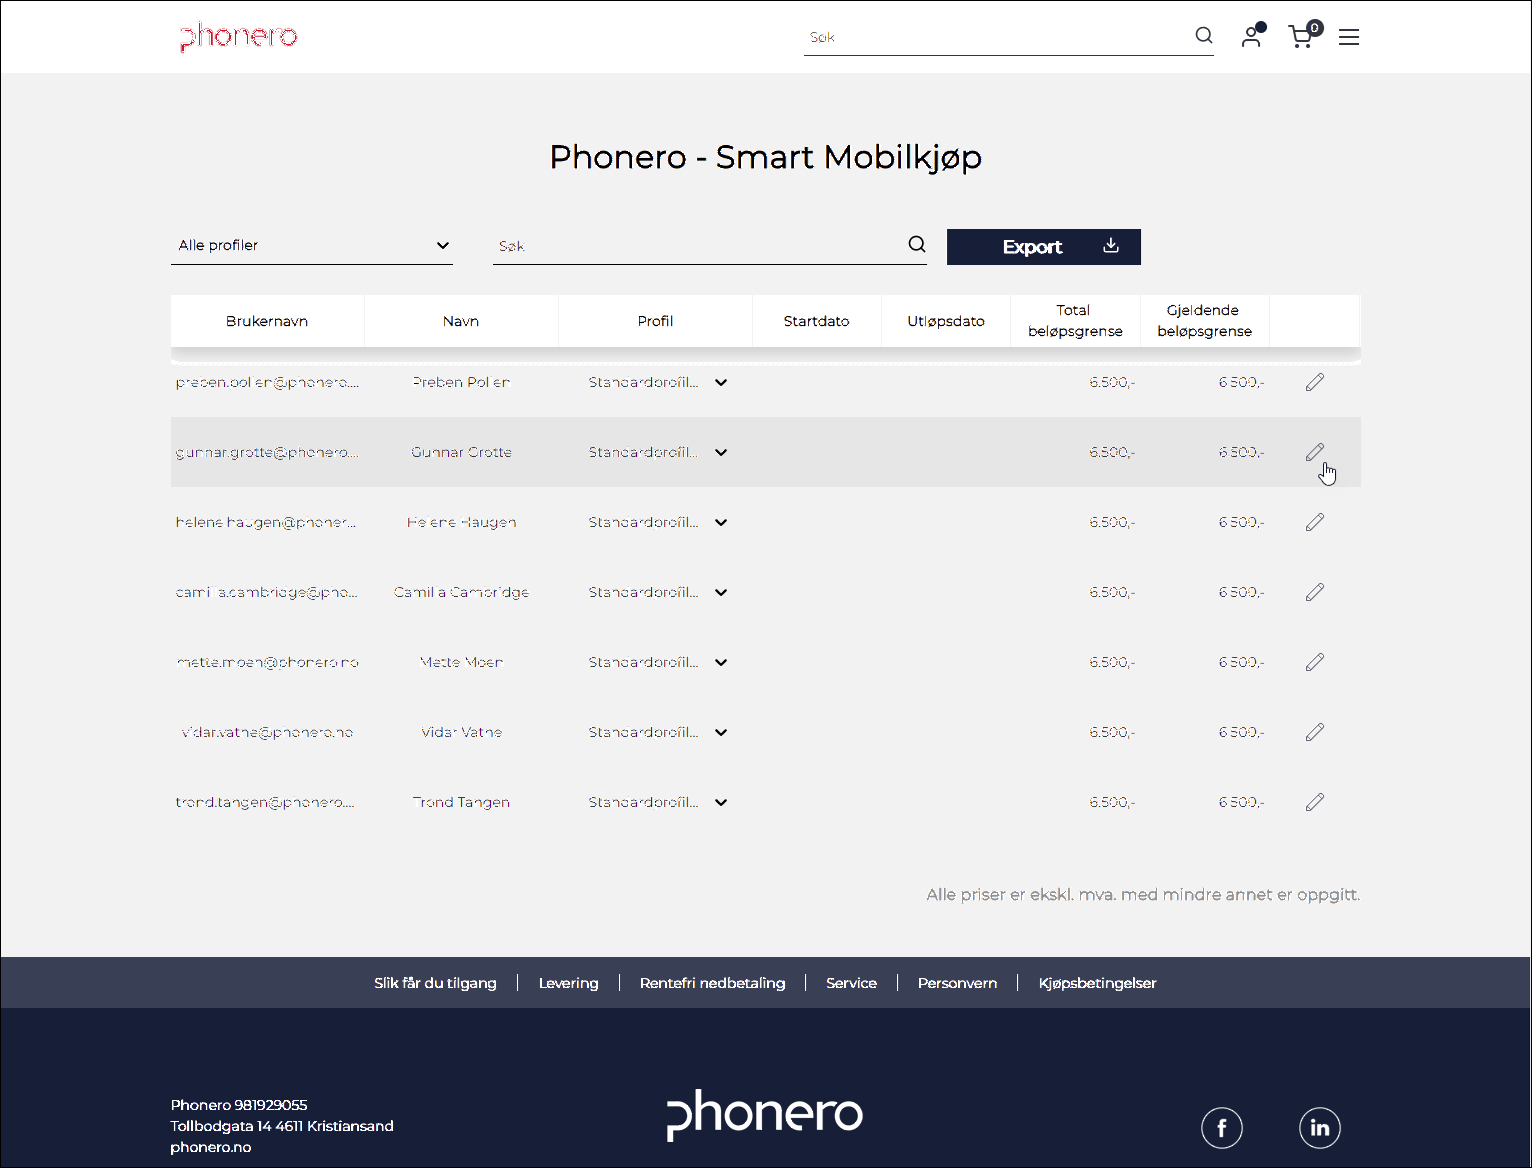Edit Trond Tangen row pencil icon
Image resolution: width=1532 pixels, height=1168 pixels.
tap(1315, 802)
